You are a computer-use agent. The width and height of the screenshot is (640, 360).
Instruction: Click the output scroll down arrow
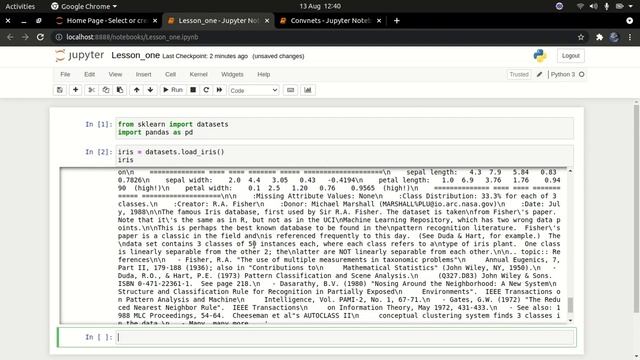tap(570, 320)
